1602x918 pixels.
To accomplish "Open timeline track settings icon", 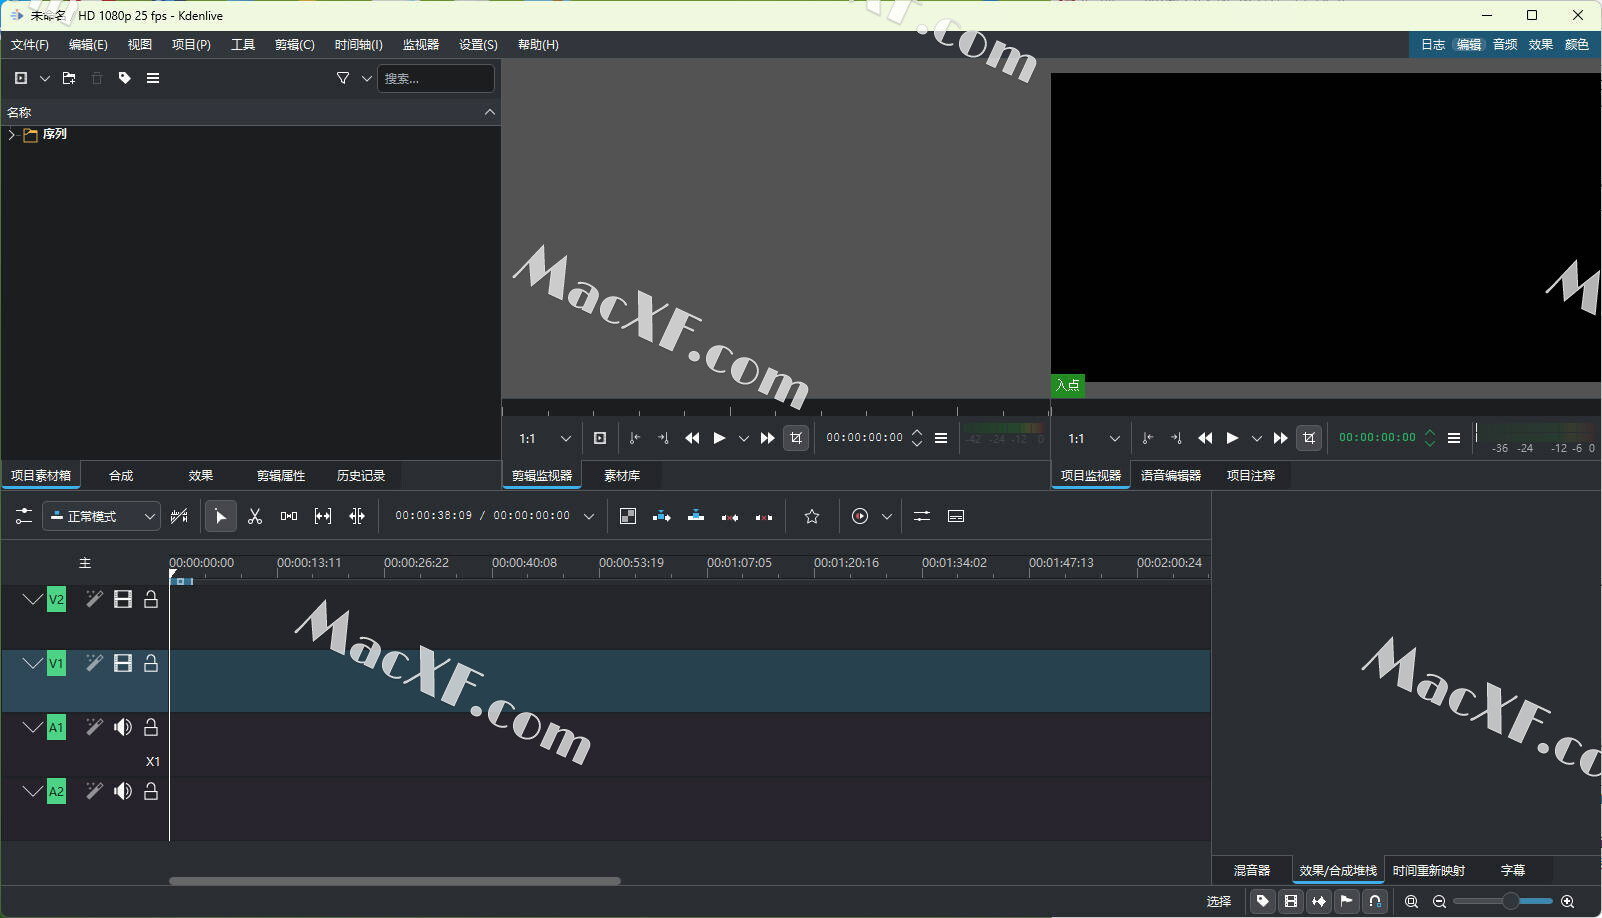I will coord(24,516).
